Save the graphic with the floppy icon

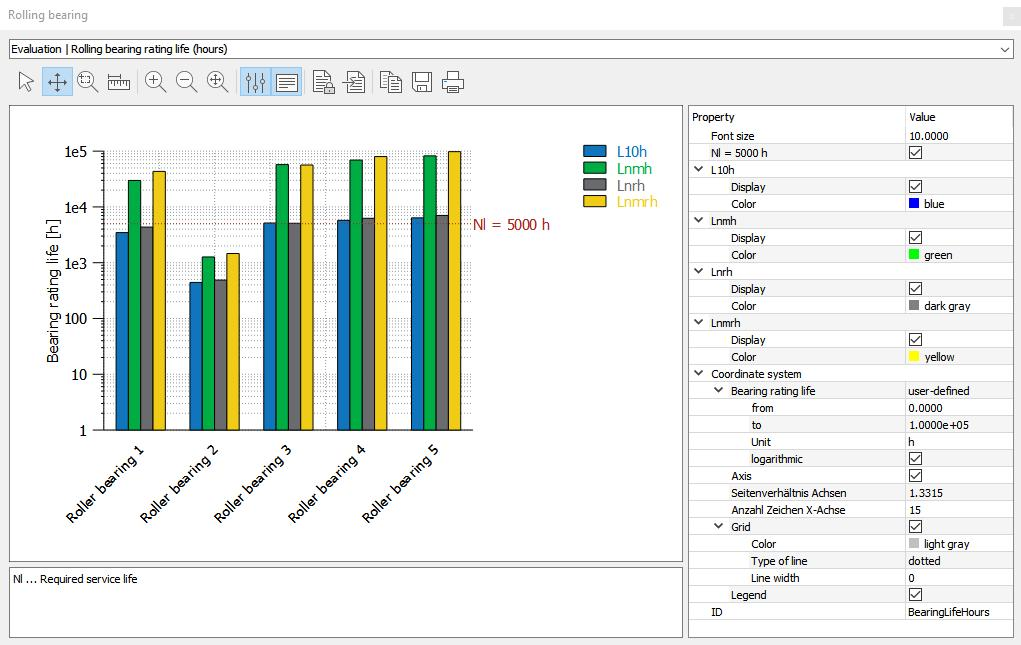tap(422, 82)
